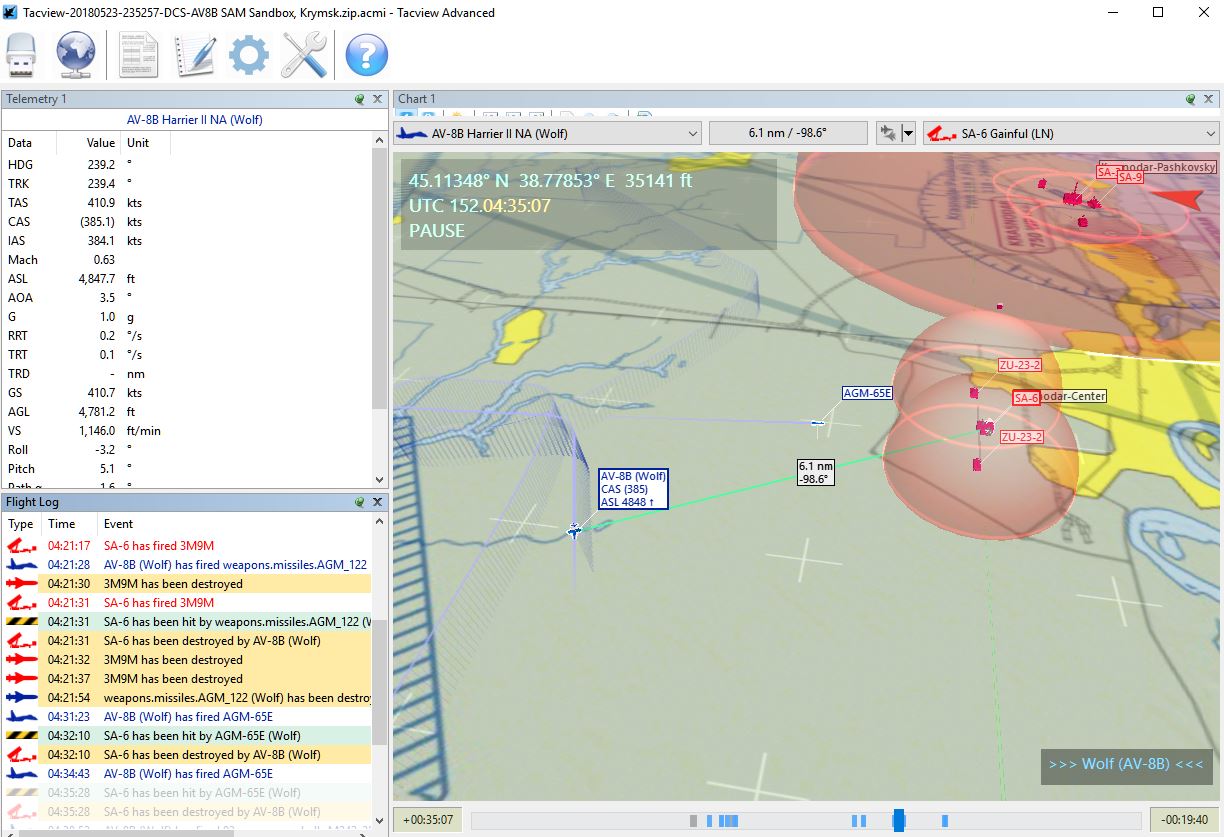The width and height of the screenshot is (1224, 837).
Task: Select the 04:31:23 AV-8B fired AGM-65E event
Action: (x=187, y=717)
